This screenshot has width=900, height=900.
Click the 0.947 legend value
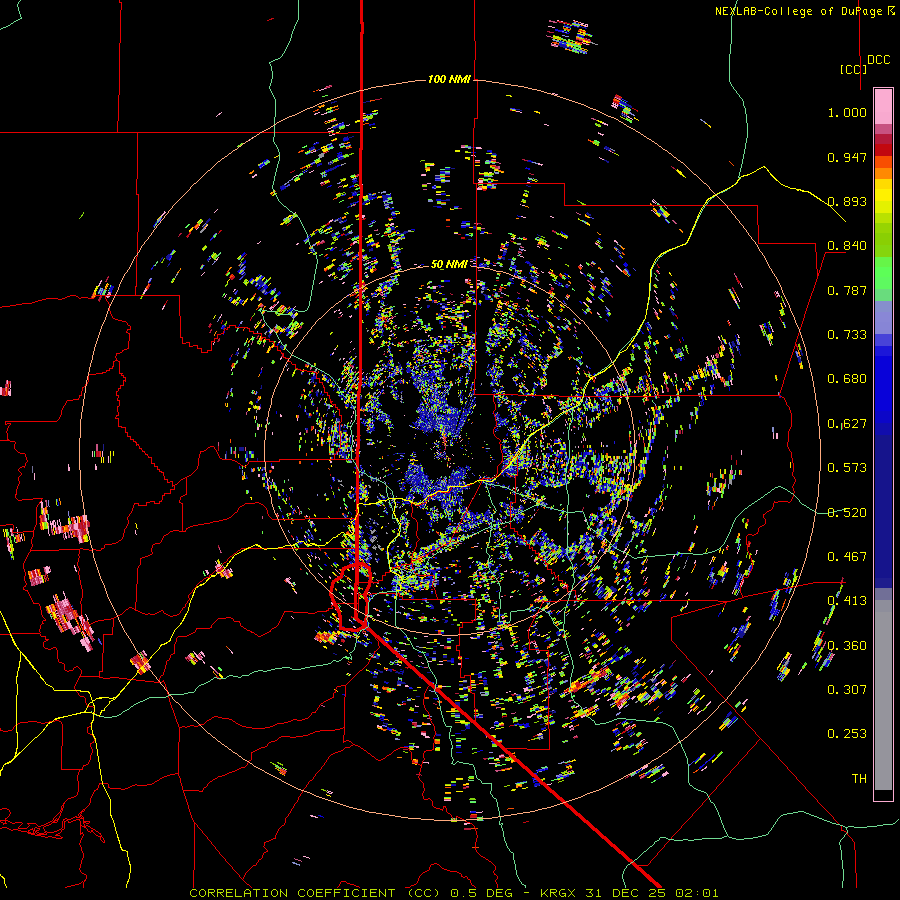[x=847, y=157]
